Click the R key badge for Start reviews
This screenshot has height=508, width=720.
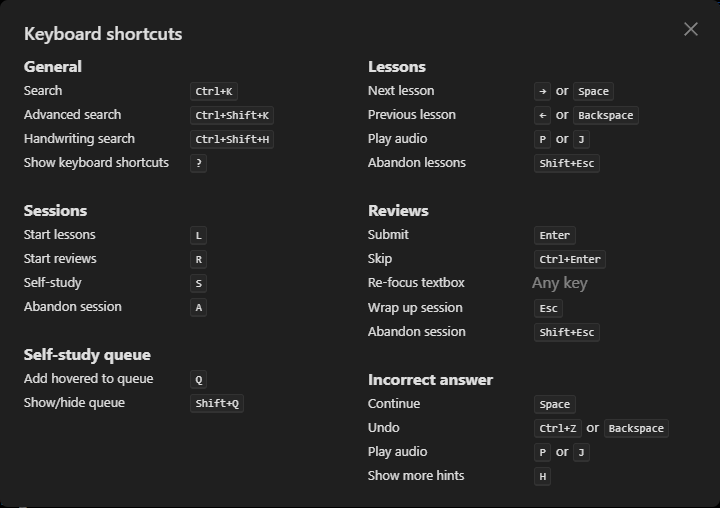199,259
